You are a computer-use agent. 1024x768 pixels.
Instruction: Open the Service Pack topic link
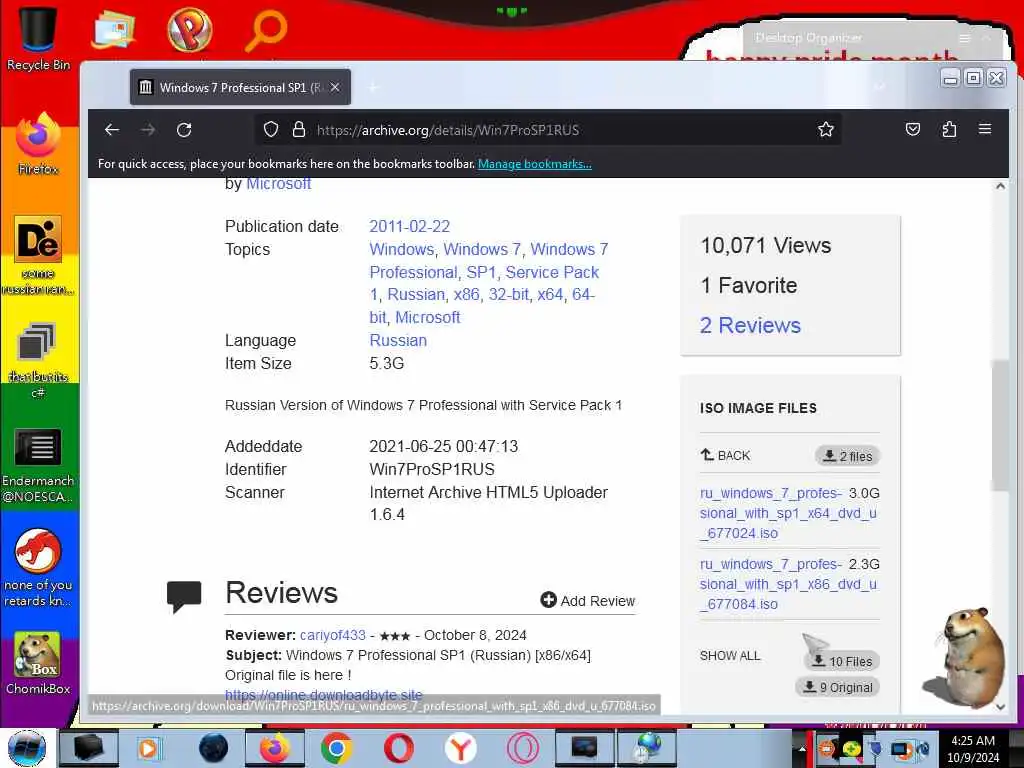552,272
